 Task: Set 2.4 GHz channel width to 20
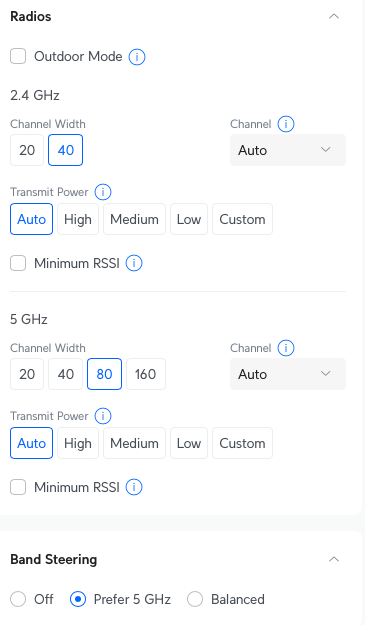tap(27, 150)
